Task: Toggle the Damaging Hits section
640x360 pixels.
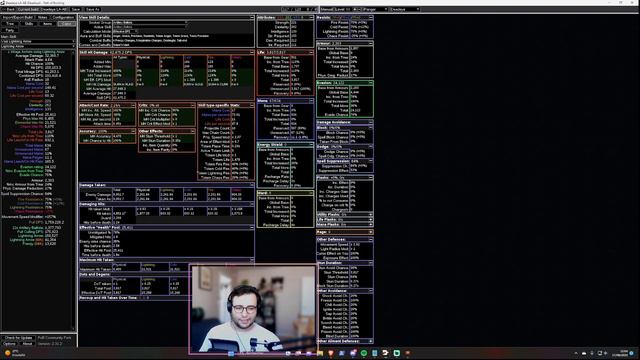Action: [252, 204]
